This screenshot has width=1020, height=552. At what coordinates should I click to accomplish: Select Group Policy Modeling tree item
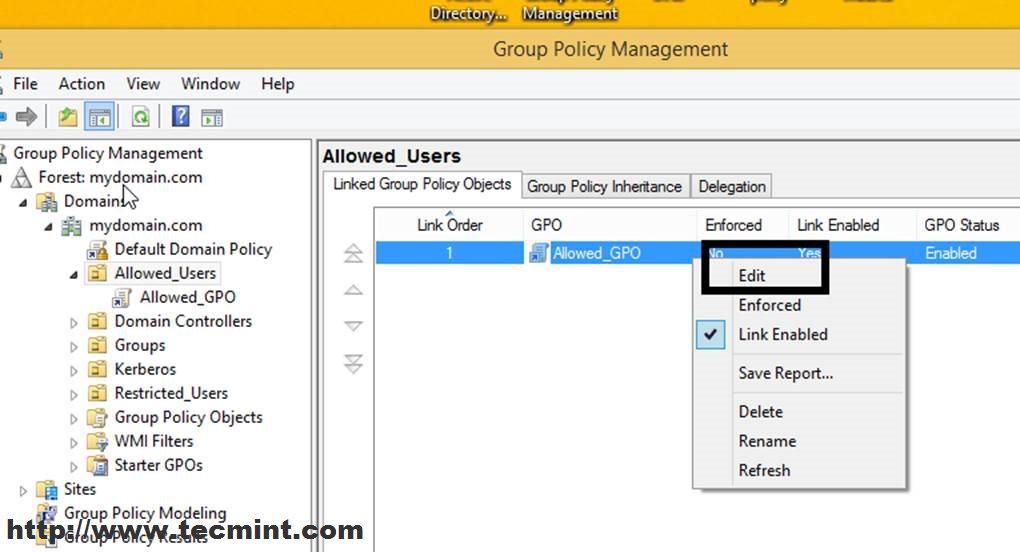click(x=144, y=514)
